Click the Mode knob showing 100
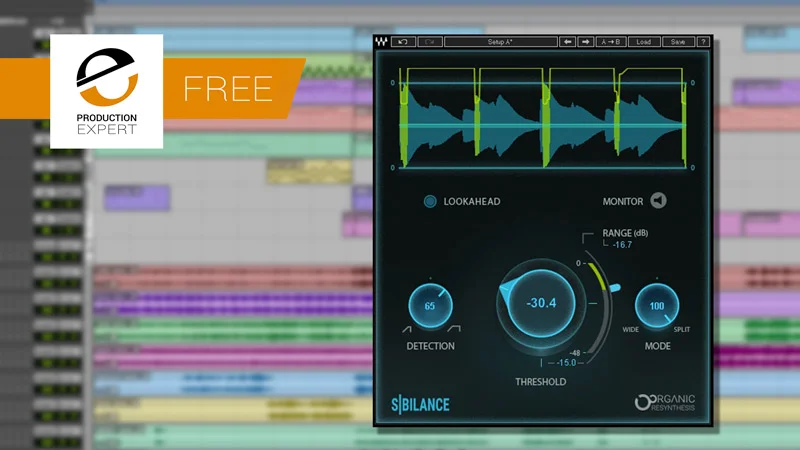 pyautogui.click(x=657, y=306)
